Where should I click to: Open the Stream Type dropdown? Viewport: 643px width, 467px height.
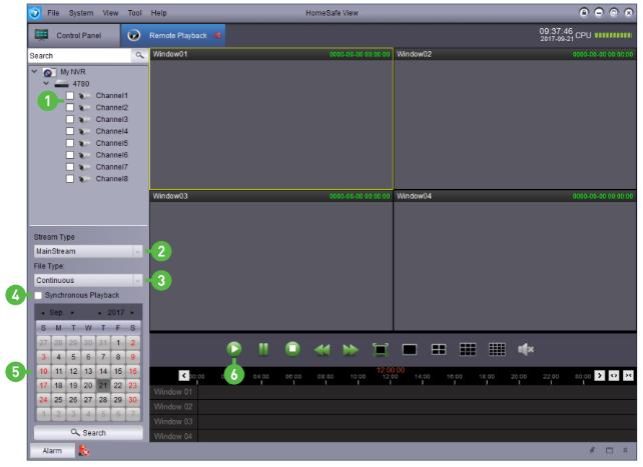tap(137, 251)
